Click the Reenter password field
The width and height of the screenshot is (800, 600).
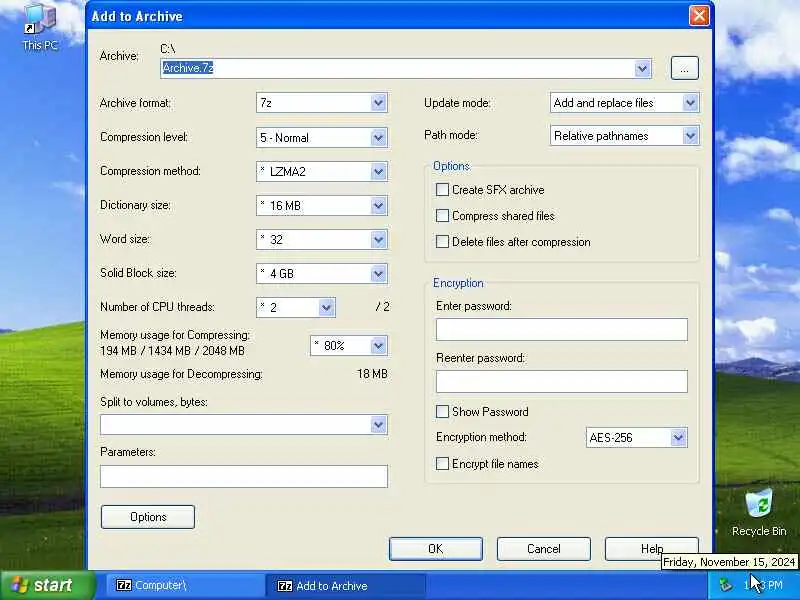tap(562, 381)
